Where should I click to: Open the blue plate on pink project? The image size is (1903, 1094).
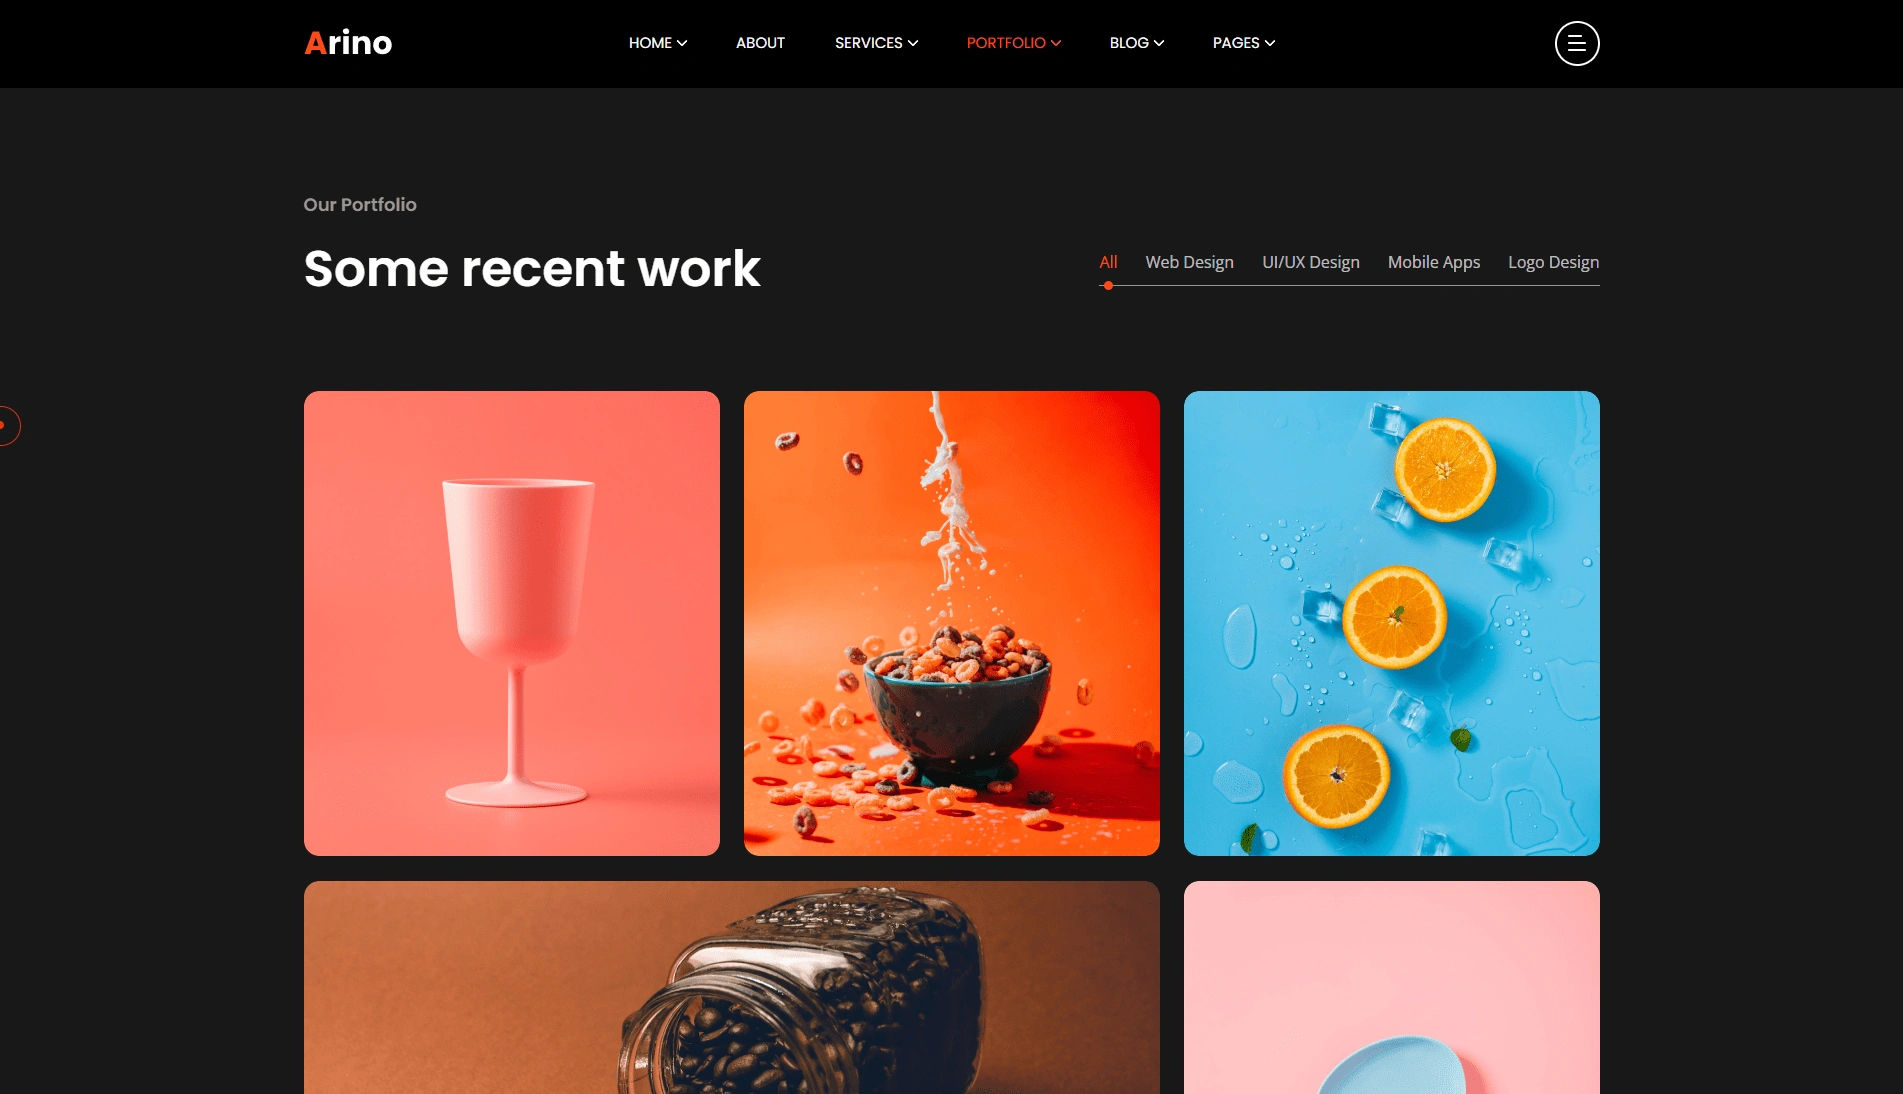point(1392,987)
